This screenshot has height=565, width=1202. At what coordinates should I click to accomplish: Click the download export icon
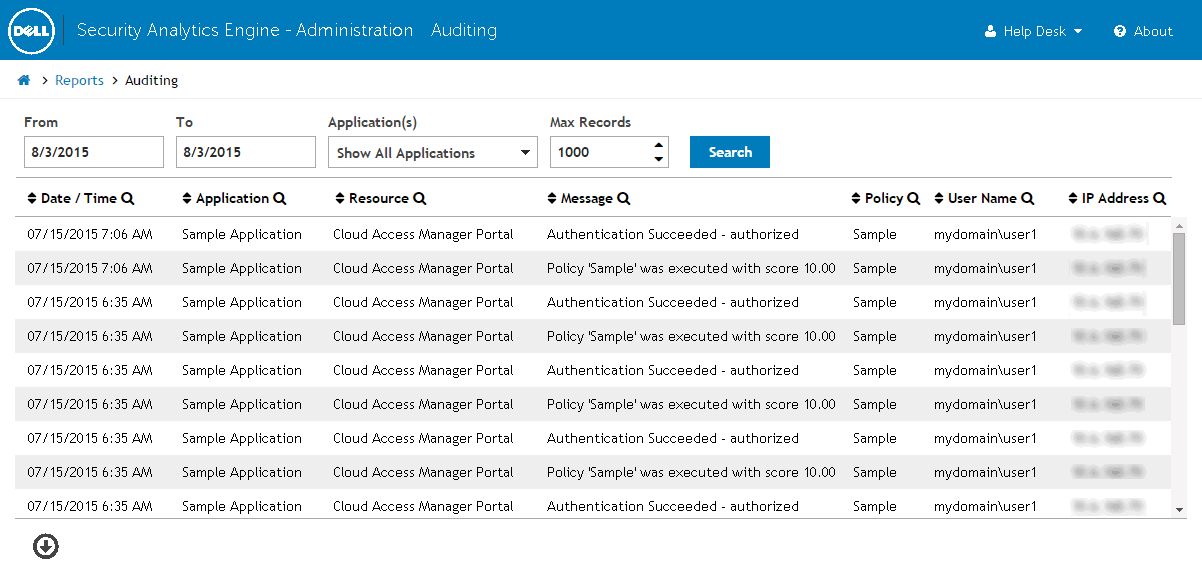click(x=46, y=546)
